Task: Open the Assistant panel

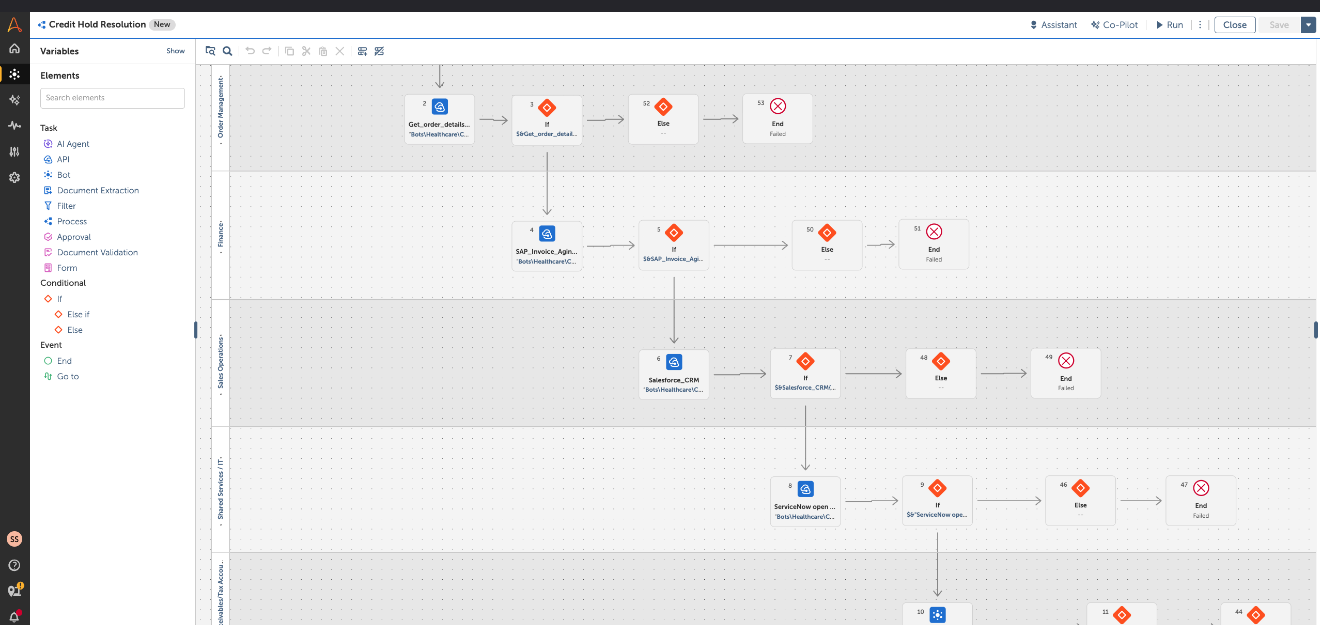Action: coord(1054,25)
